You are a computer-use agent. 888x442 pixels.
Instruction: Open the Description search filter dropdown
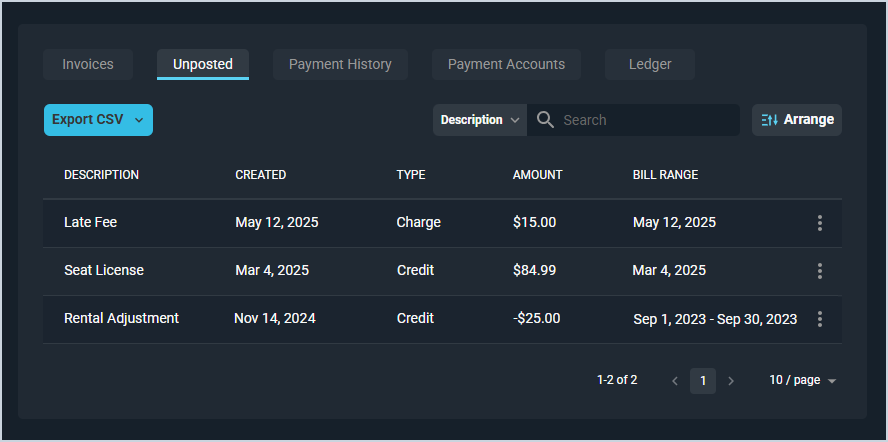click(x=480, y=120)
